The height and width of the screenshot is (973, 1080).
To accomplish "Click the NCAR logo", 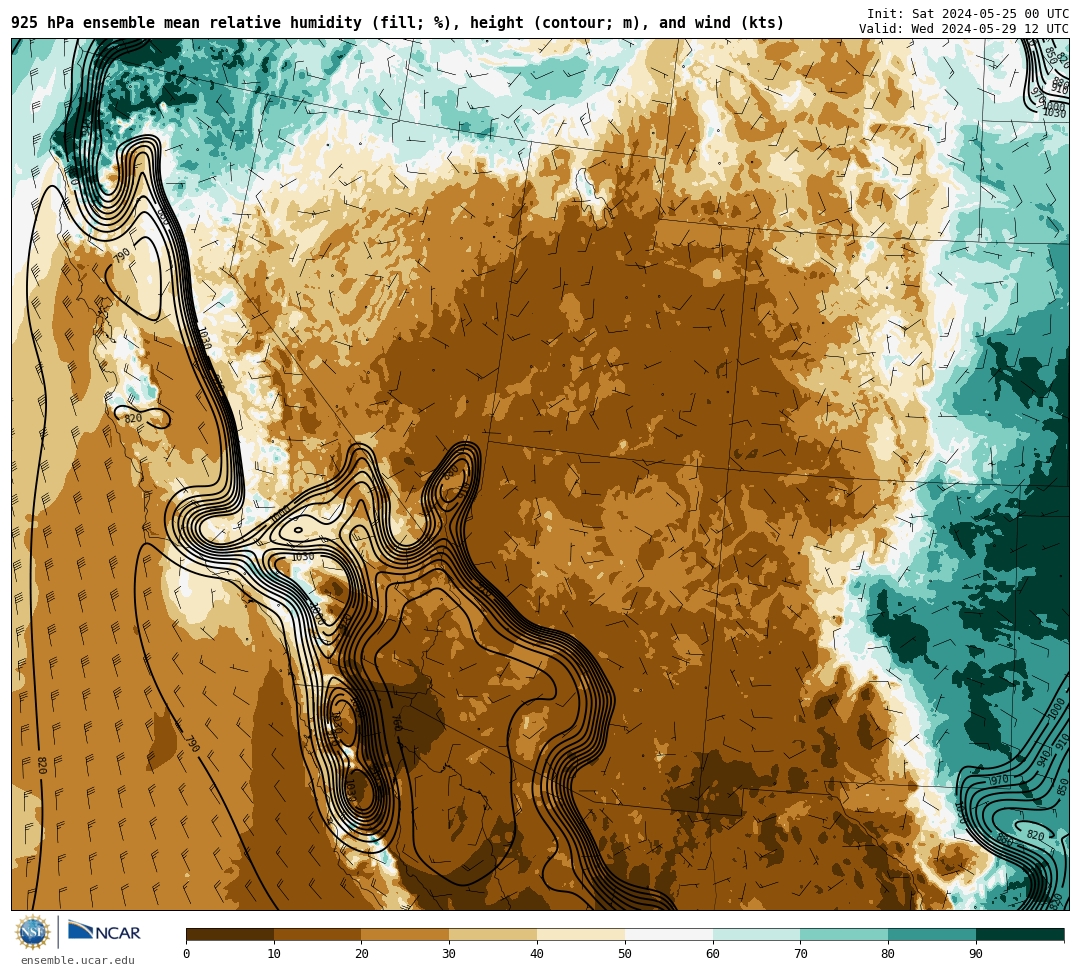I will (x=104, y=932).
